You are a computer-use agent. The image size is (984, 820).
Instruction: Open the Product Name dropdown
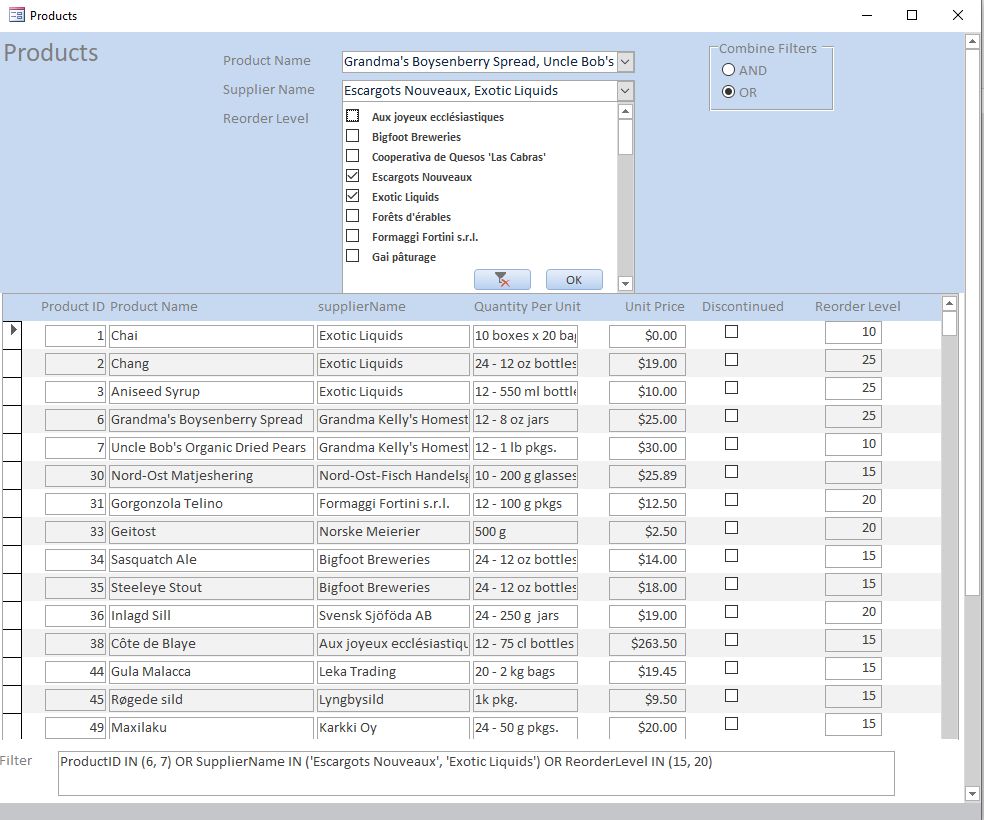pyautogui.click(x=625, y=62)
